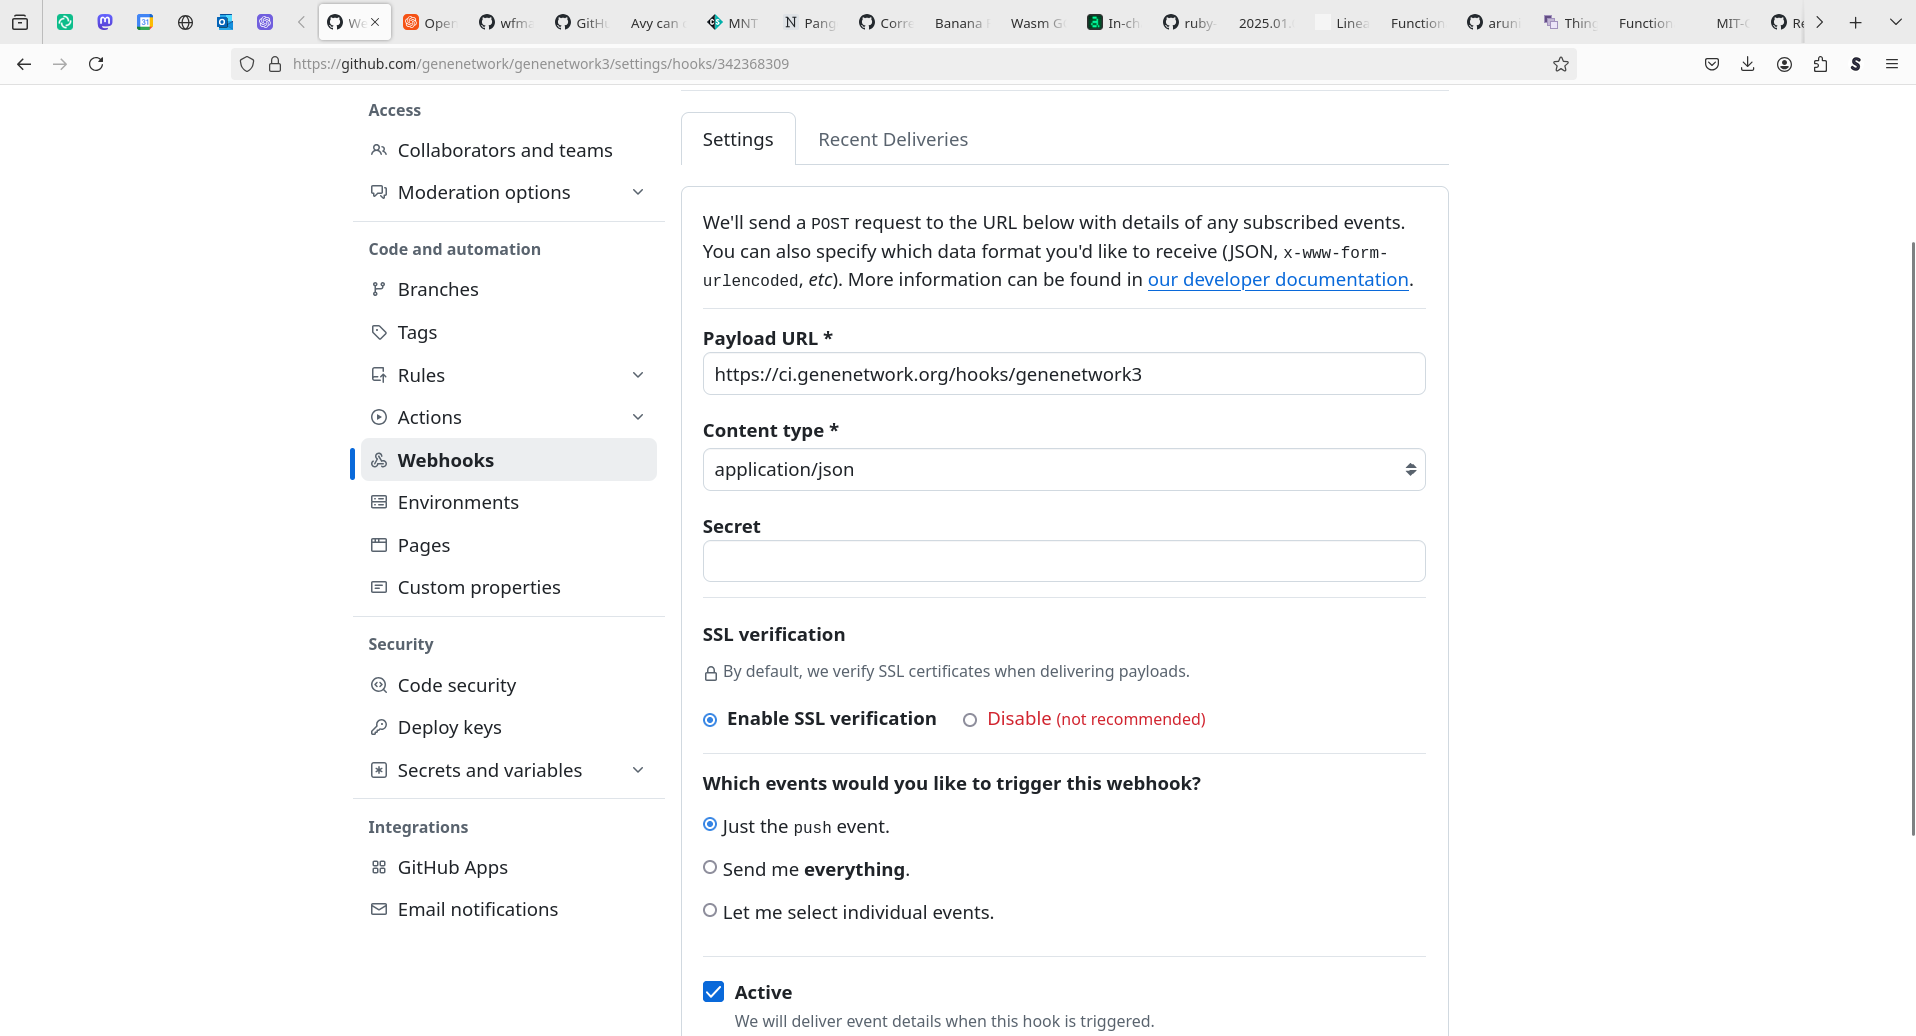Choose the Send me everything option
Screen dimensions: 1916x1036
click(x=710, y=868)
